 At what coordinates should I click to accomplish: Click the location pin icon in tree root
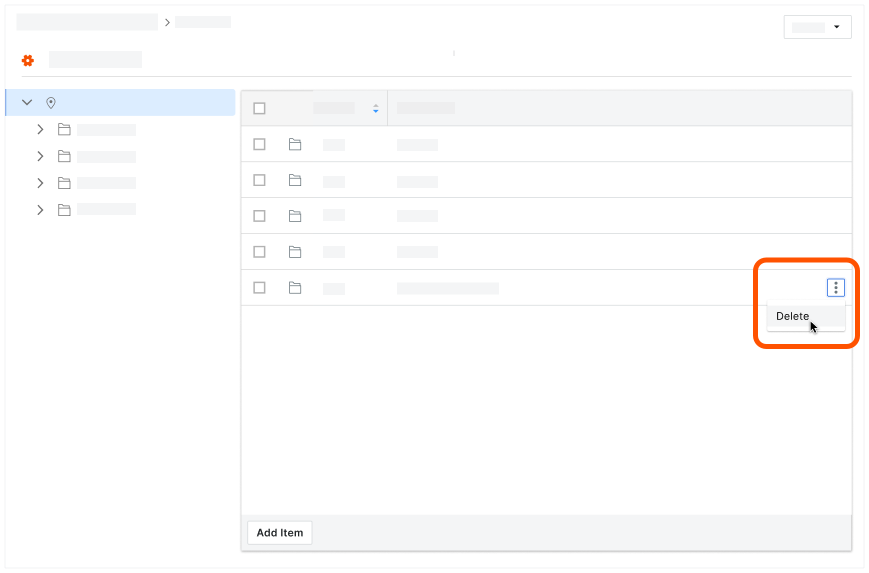(x=51, y=102)
